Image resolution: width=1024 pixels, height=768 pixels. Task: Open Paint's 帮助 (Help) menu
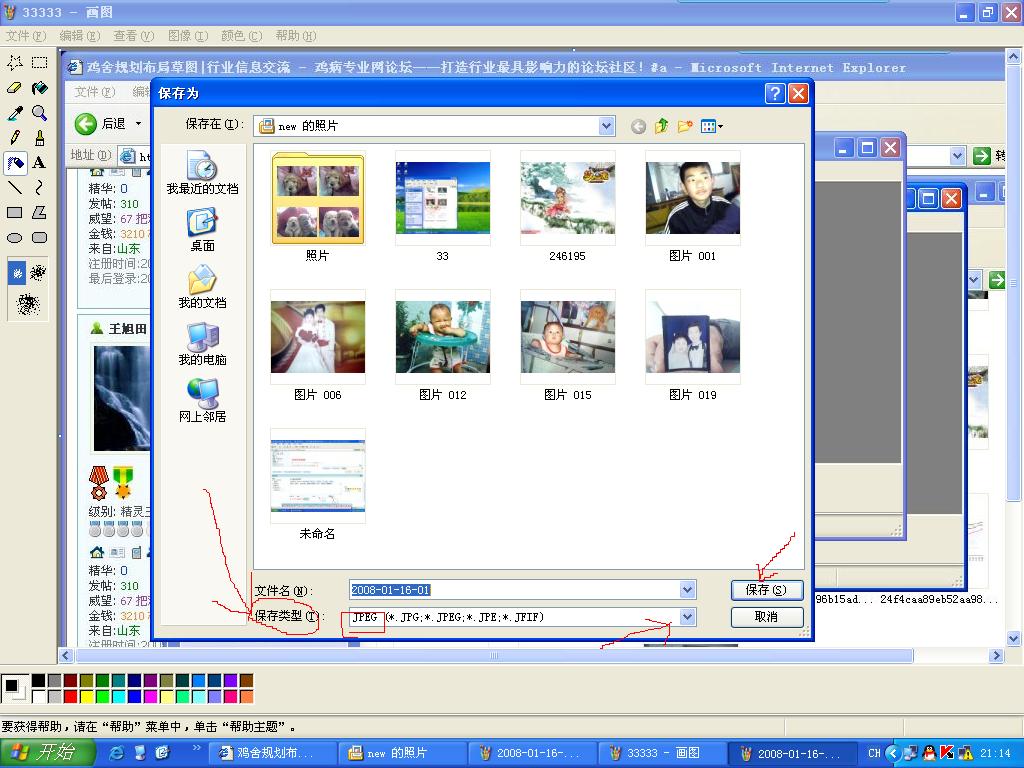[295, 36]
